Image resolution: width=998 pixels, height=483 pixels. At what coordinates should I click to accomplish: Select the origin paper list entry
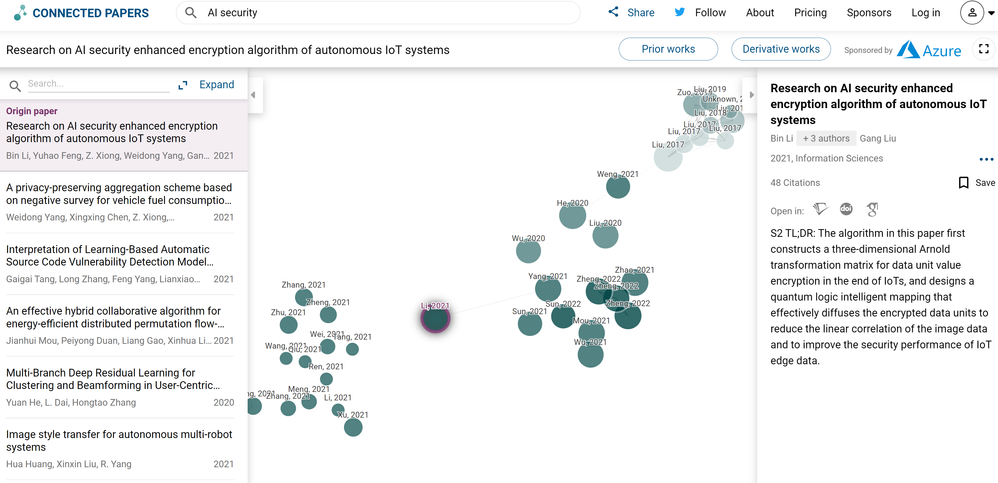123,136
